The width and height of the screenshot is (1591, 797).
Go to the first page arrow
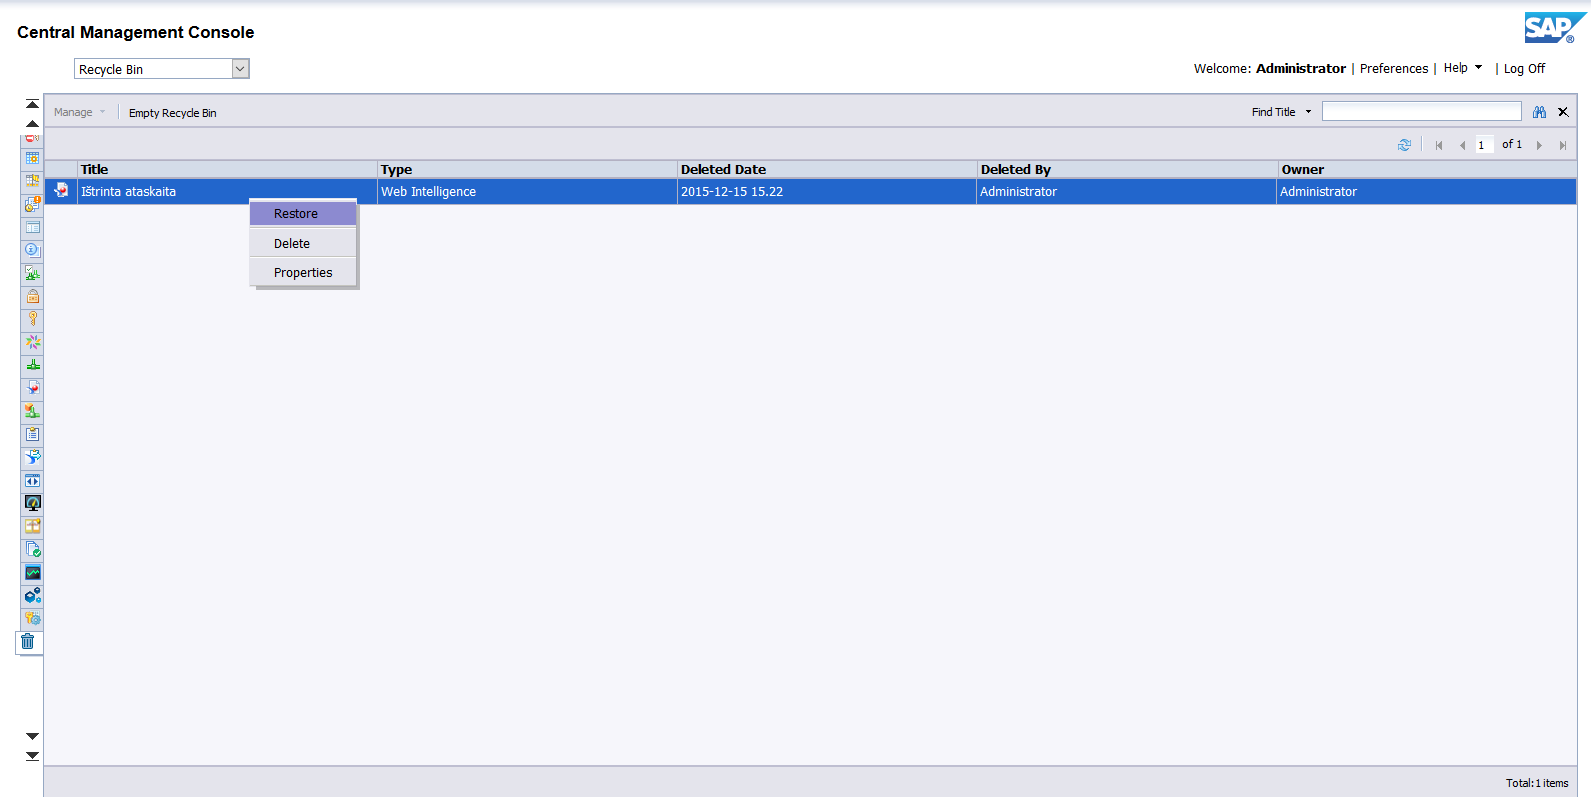[1439, 145]
